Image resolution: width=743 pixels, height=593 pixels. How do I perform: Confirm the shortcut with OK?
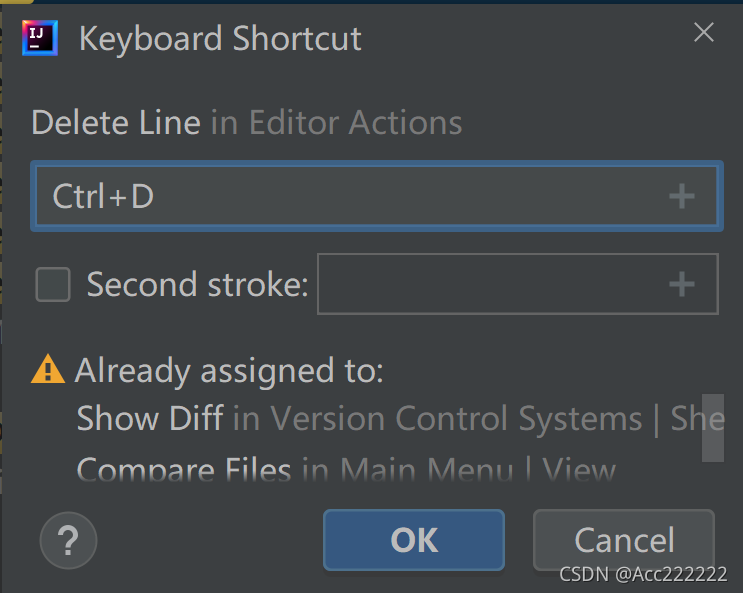tap(414, 540)
